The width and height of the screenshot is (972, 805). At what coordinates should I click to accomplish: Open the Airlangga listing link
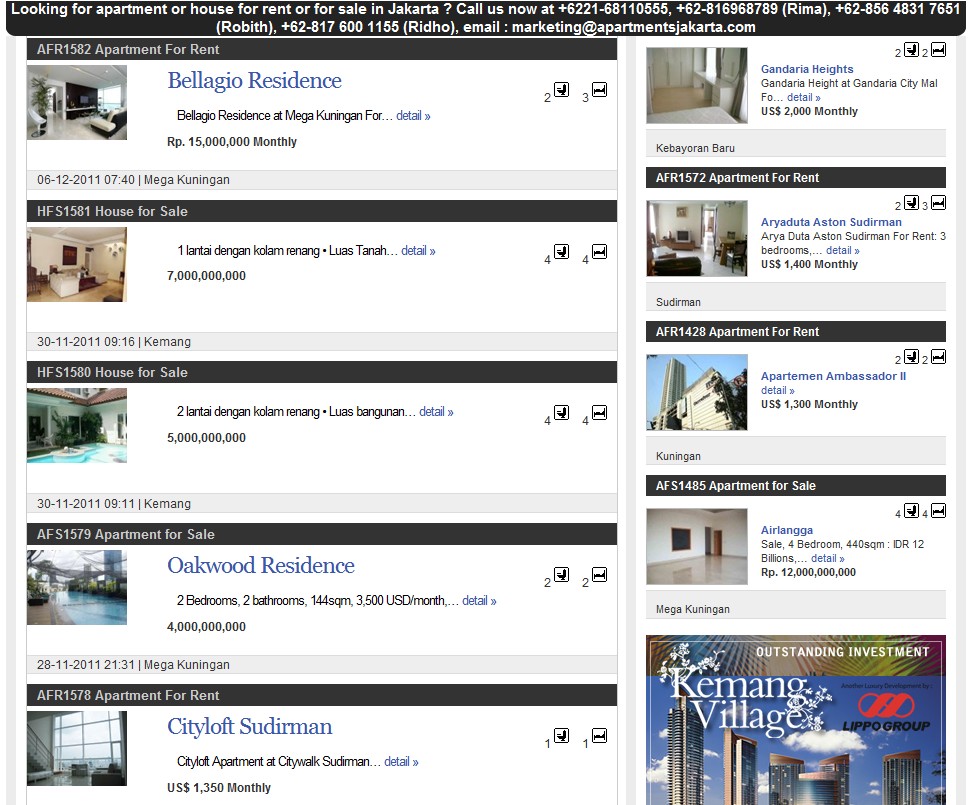point(787,530)
